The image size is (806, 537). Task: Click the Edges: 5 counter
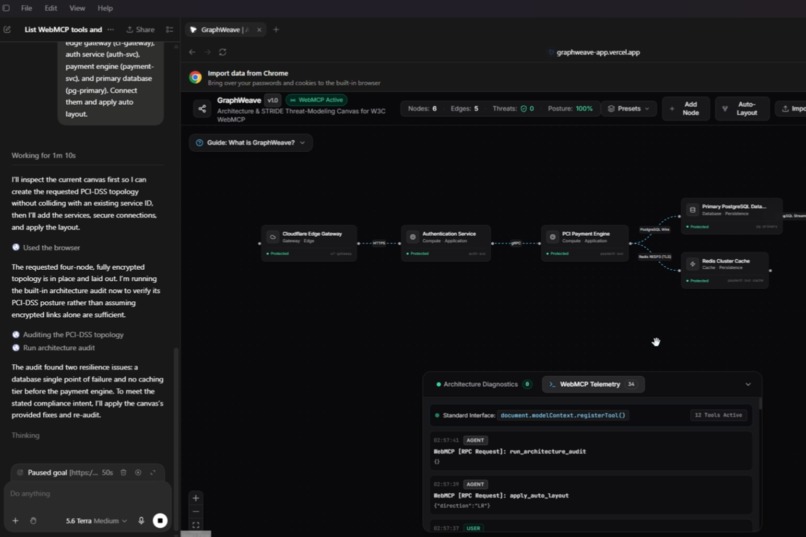point(464,108)
